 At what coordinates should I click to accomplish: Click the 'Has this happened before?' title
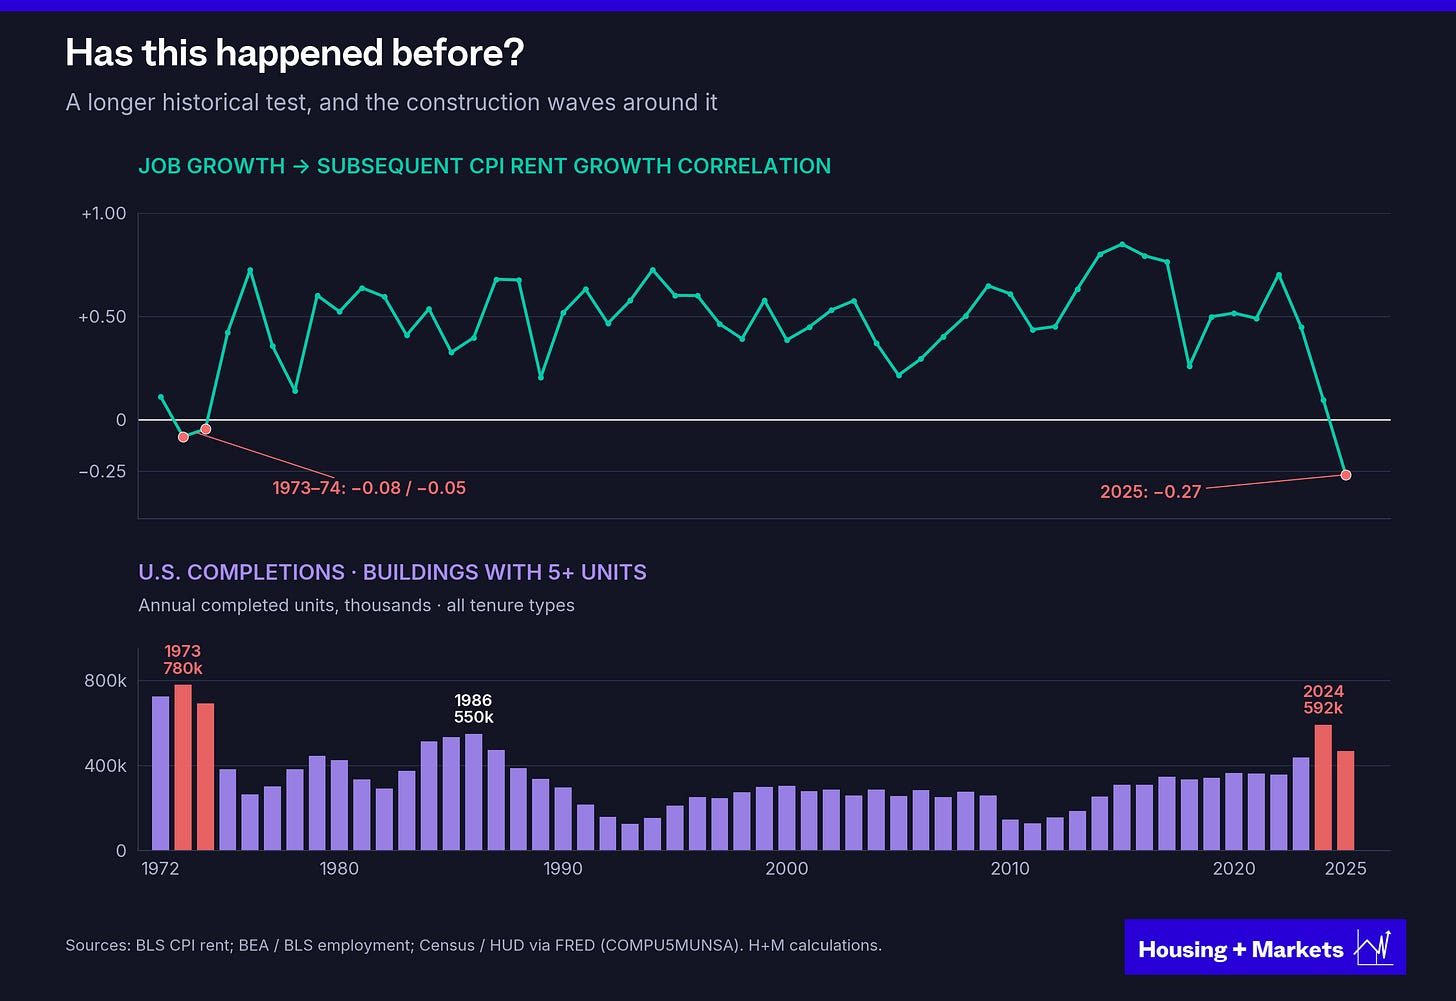tap(295, 53)
